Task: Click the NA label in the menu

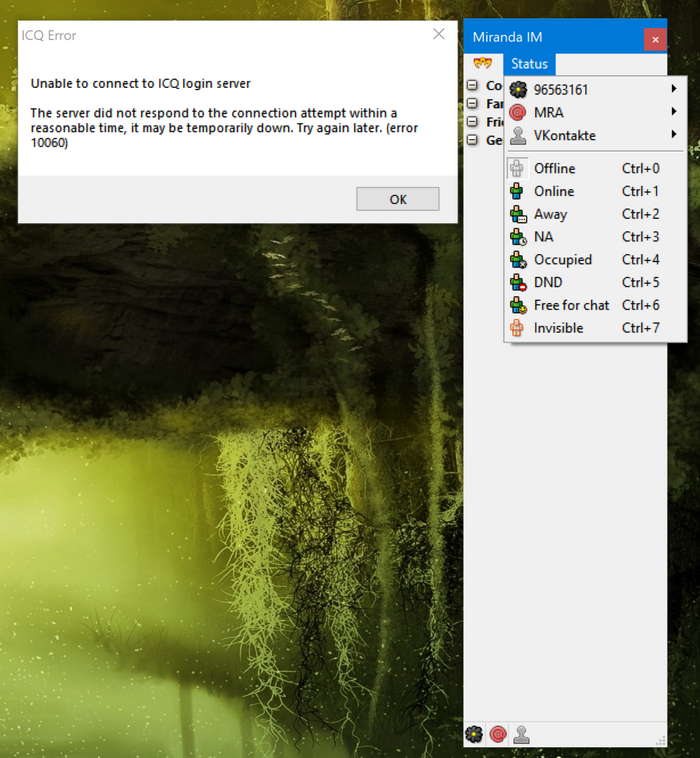Action: coord(544,237)
